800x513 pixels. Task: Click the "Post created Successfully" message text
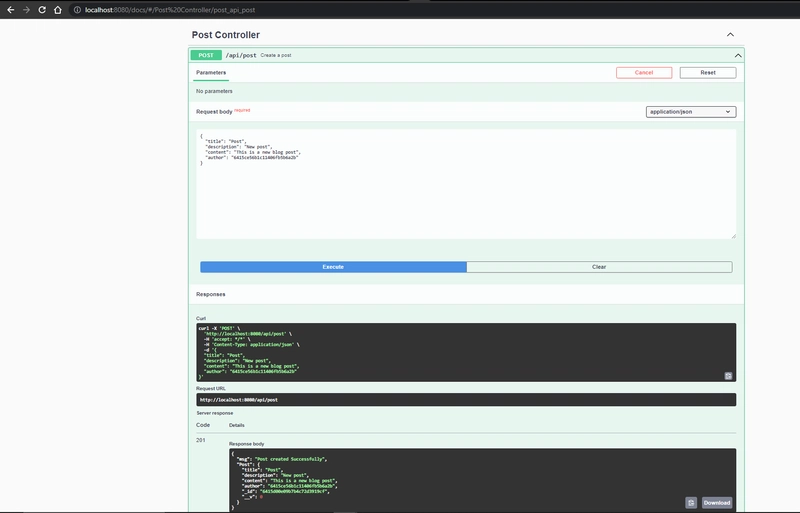[290, 459]
